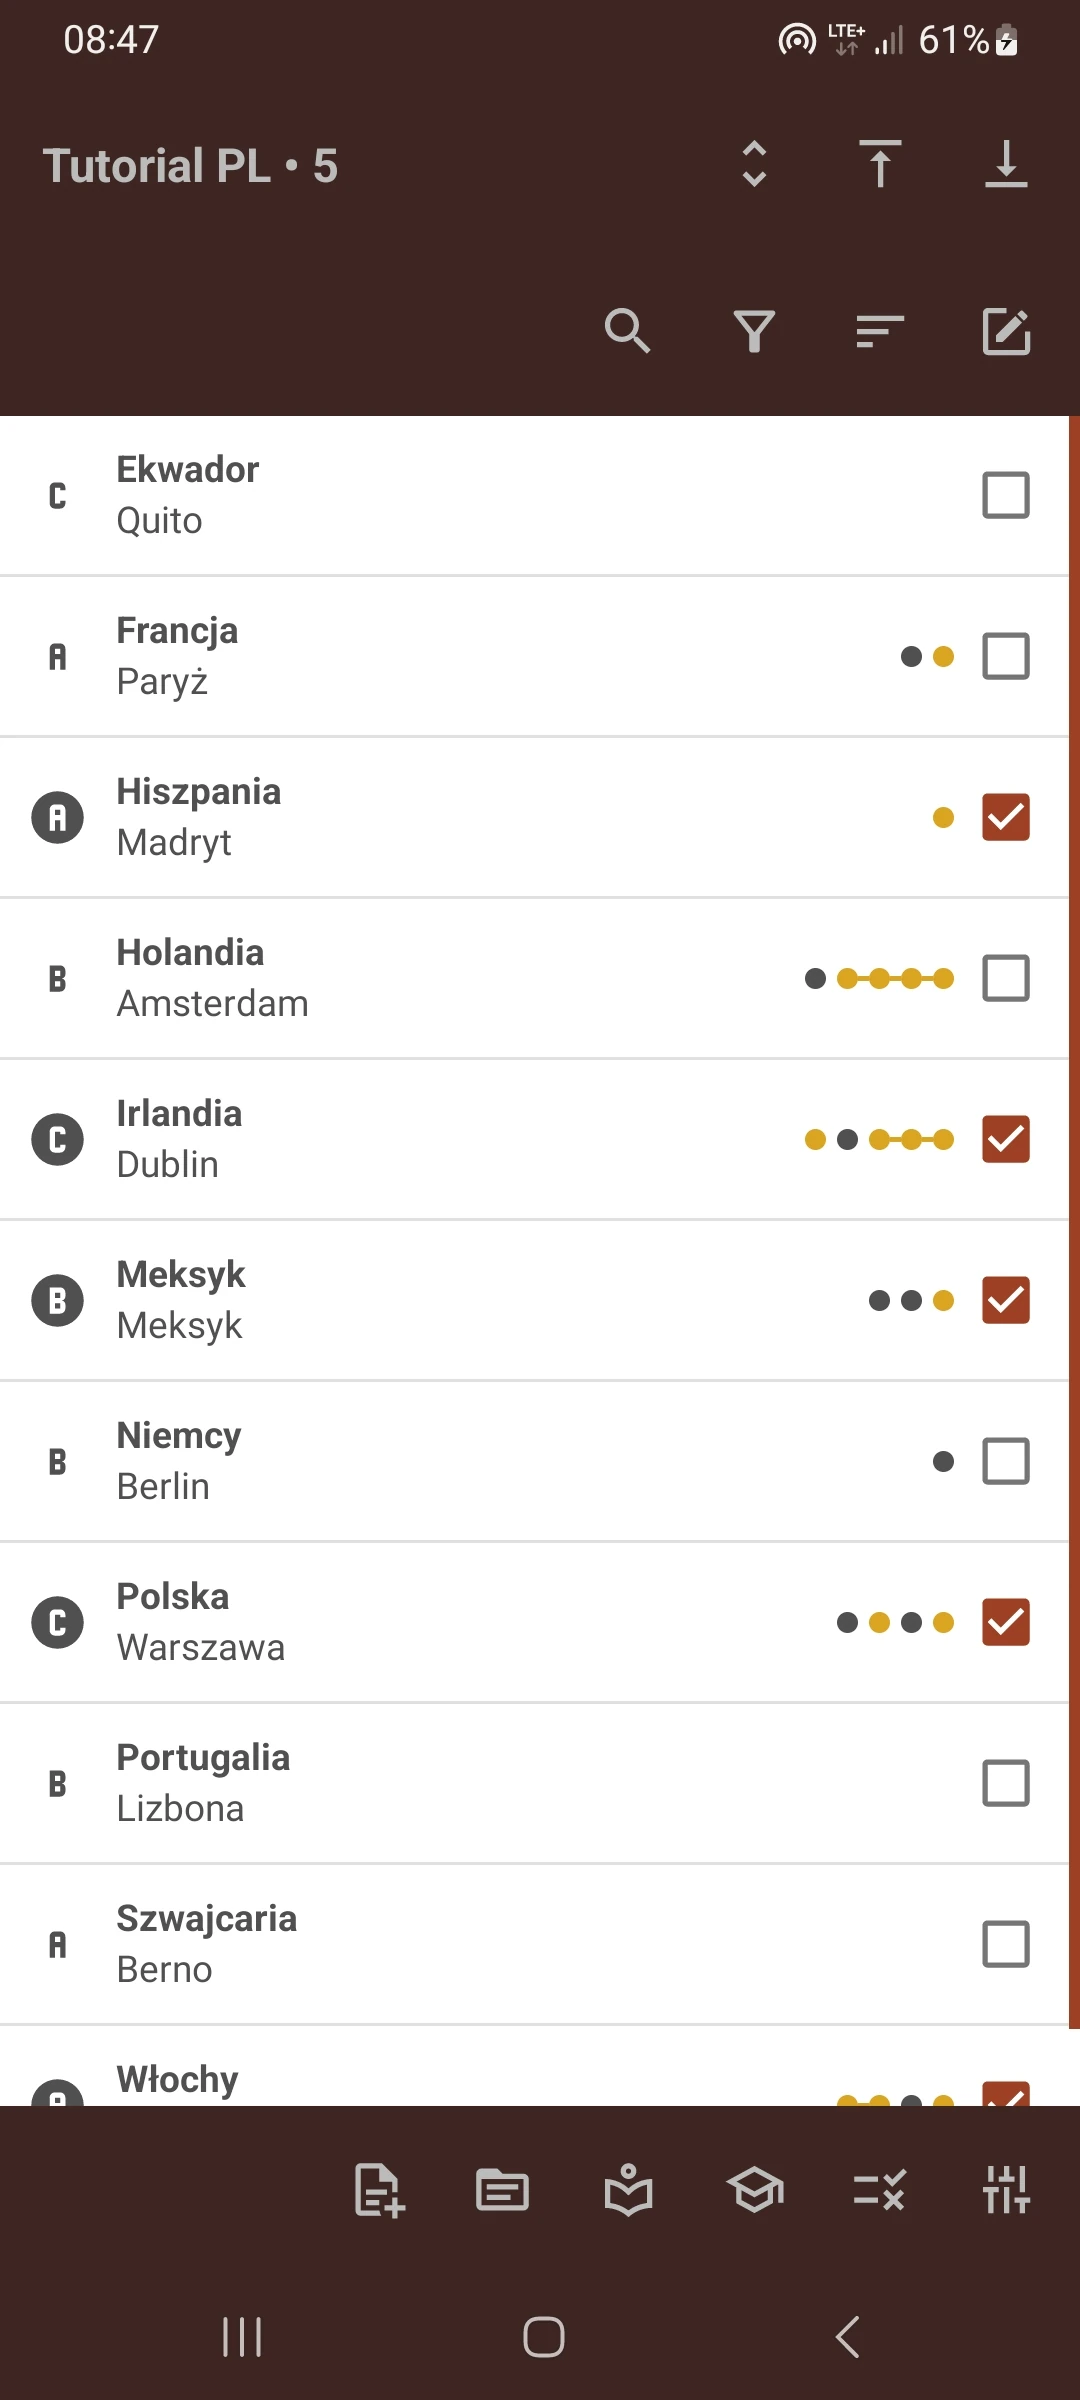Viewport: 1080px width, 2400px height.
Task: Open the filter options
Action: tap(755, 332)
